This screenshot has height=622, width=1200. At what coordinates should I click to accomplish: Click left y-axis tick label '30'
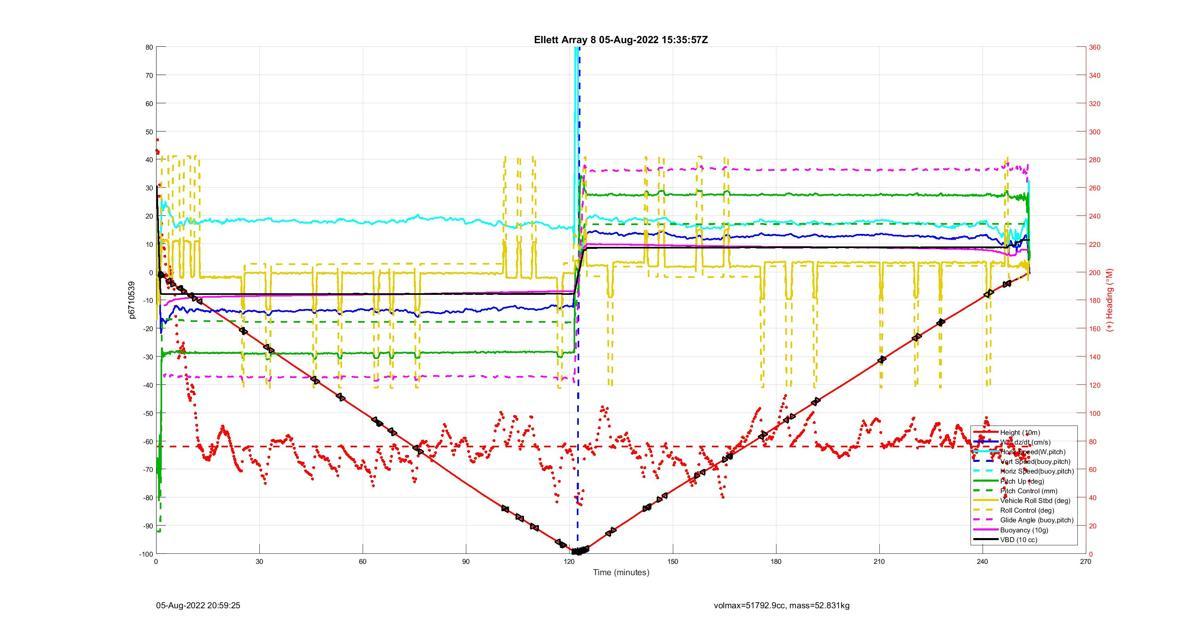click(149, 188)
